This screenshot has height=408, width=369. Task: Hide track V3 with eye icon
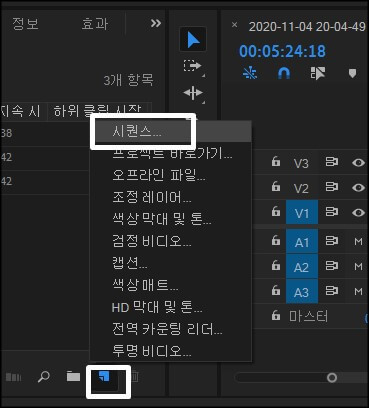(358, 162)
